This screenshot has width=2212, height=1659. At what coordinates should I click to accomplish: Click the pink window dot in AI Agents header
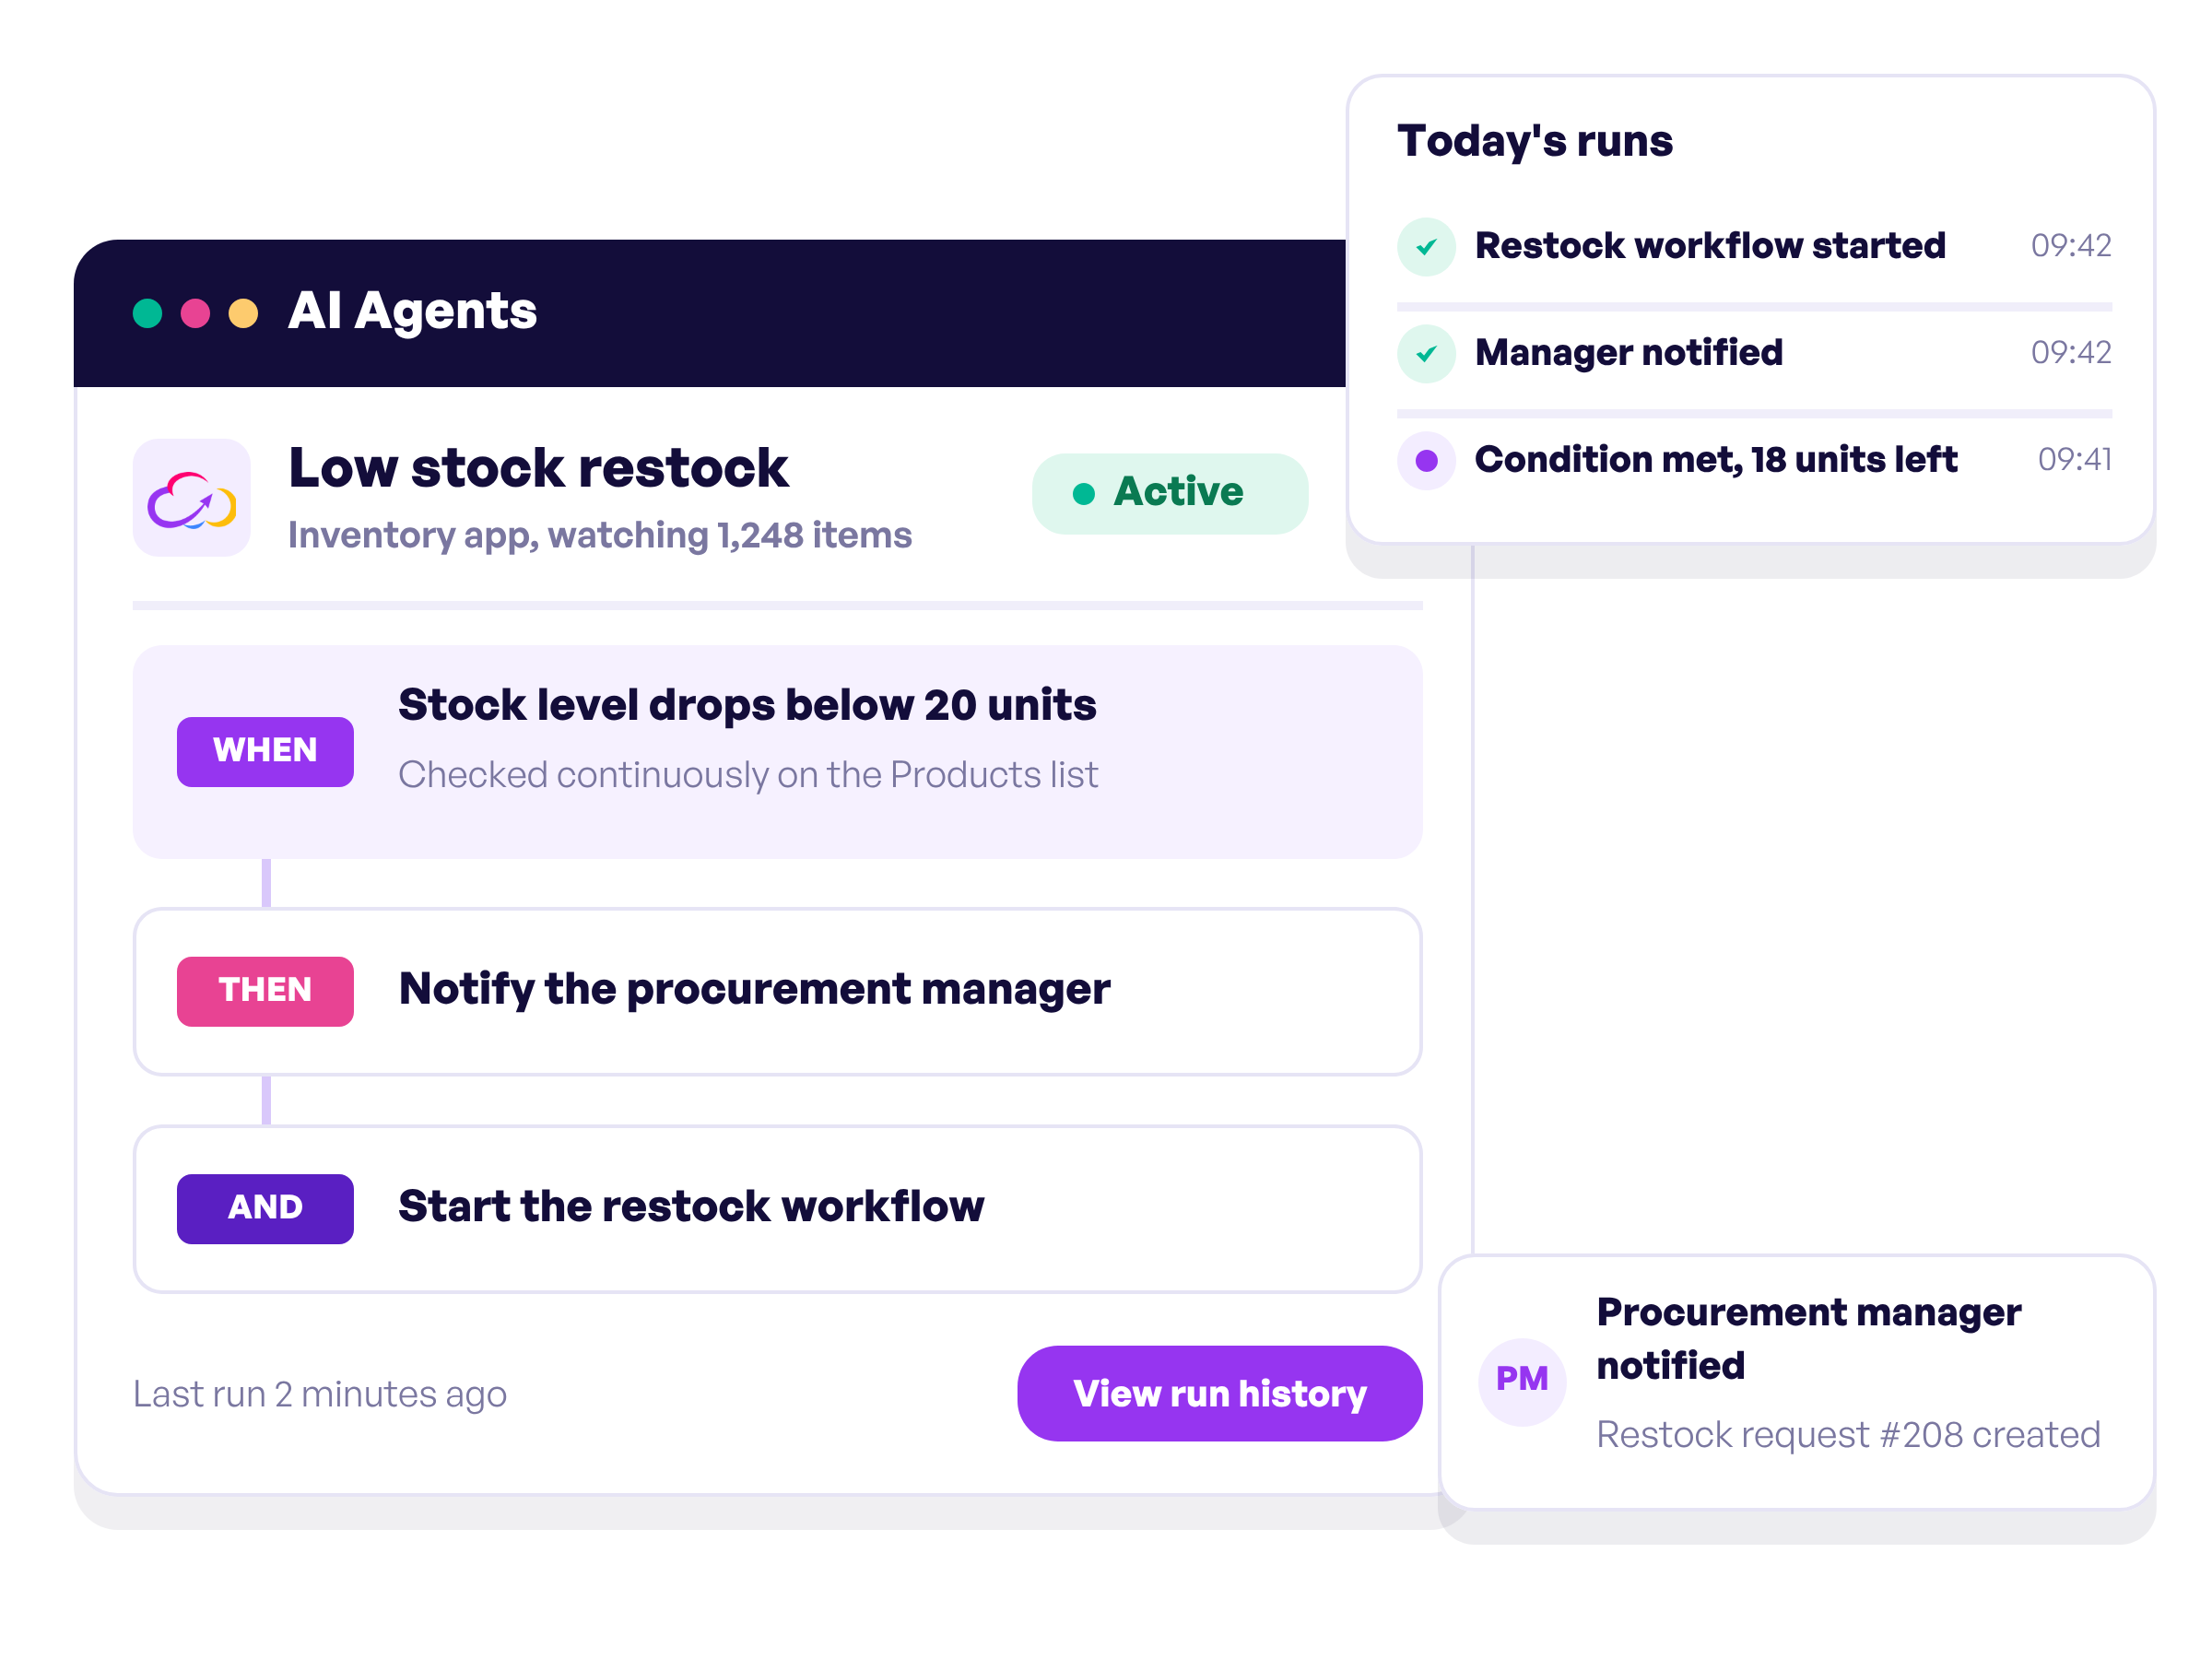[x=195, y=313]
